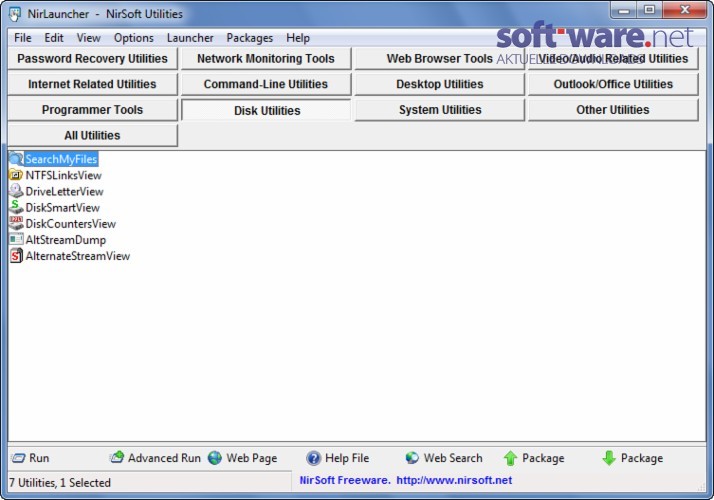This screenshot has height=500, width=714.
Task: Switch to Video/Audio Related Utilities category
Action: click(x=613, y=59)
